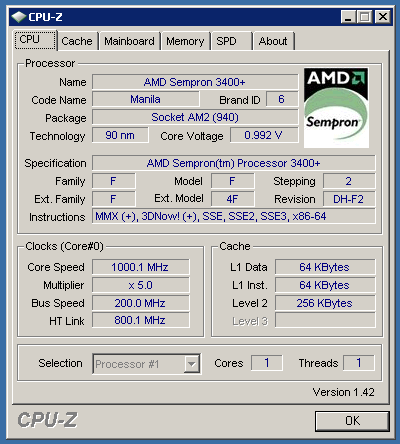This screenshot has width=400, height=444.
Task: Click the CPU-Z title bar diamond icon
Action: pyautogui.click(x=19, y=17)
